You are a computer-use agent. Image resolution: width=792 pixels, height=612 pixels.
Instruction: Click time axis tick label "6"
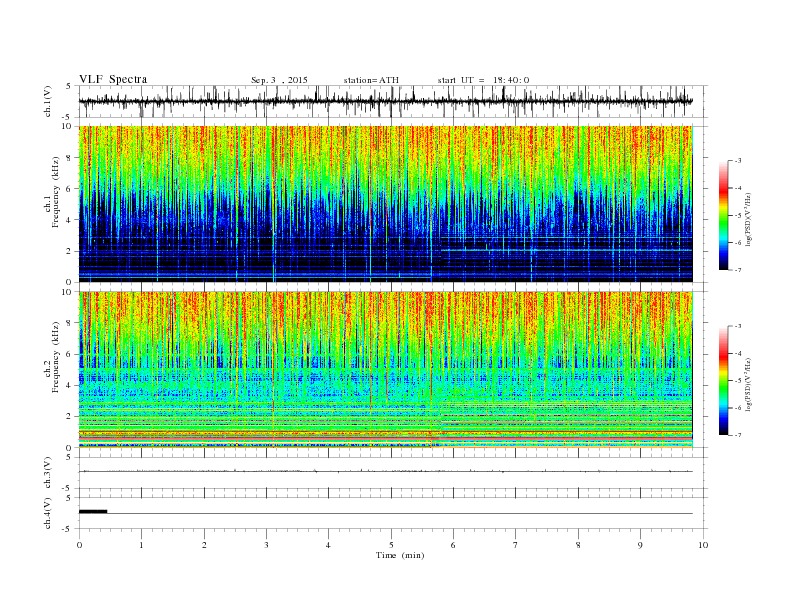453,545
